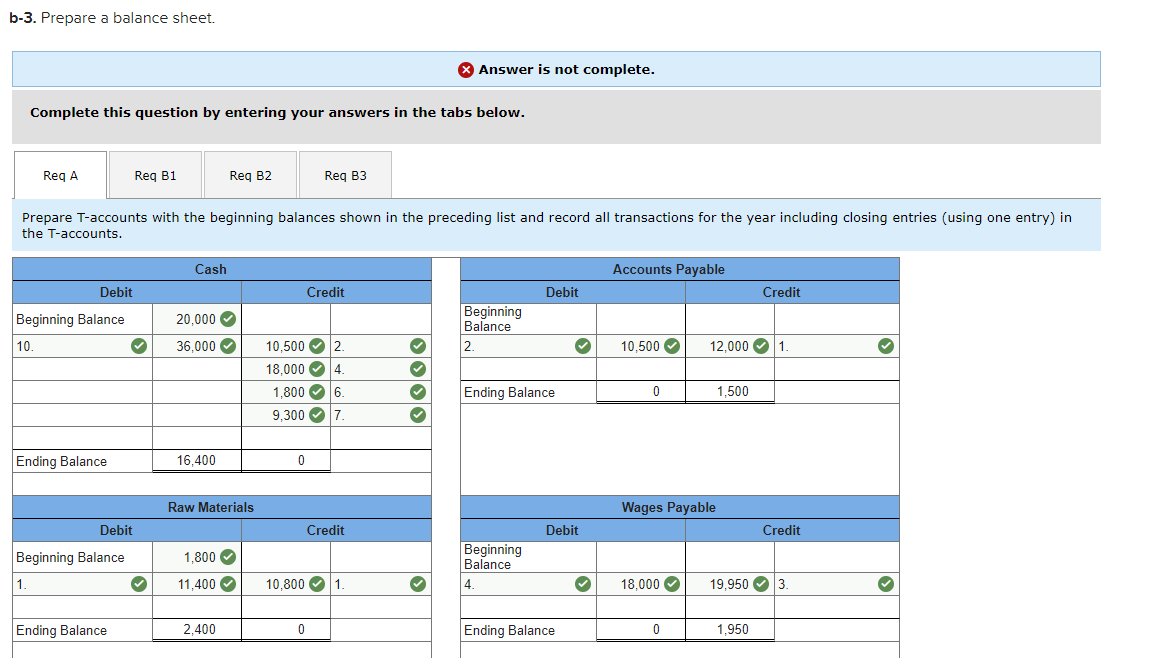Edit the Cash credit amount 9,300
This screenshot has height=658, width=1172.
click(x=286, y=415)
